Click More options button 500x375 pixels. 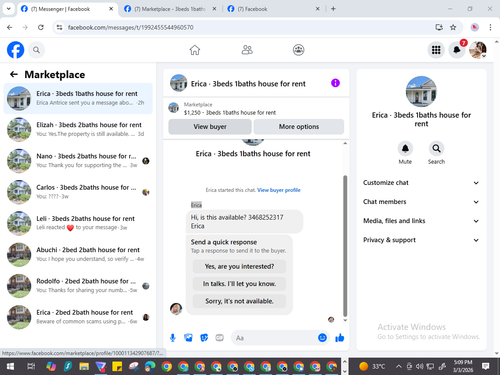299,127
